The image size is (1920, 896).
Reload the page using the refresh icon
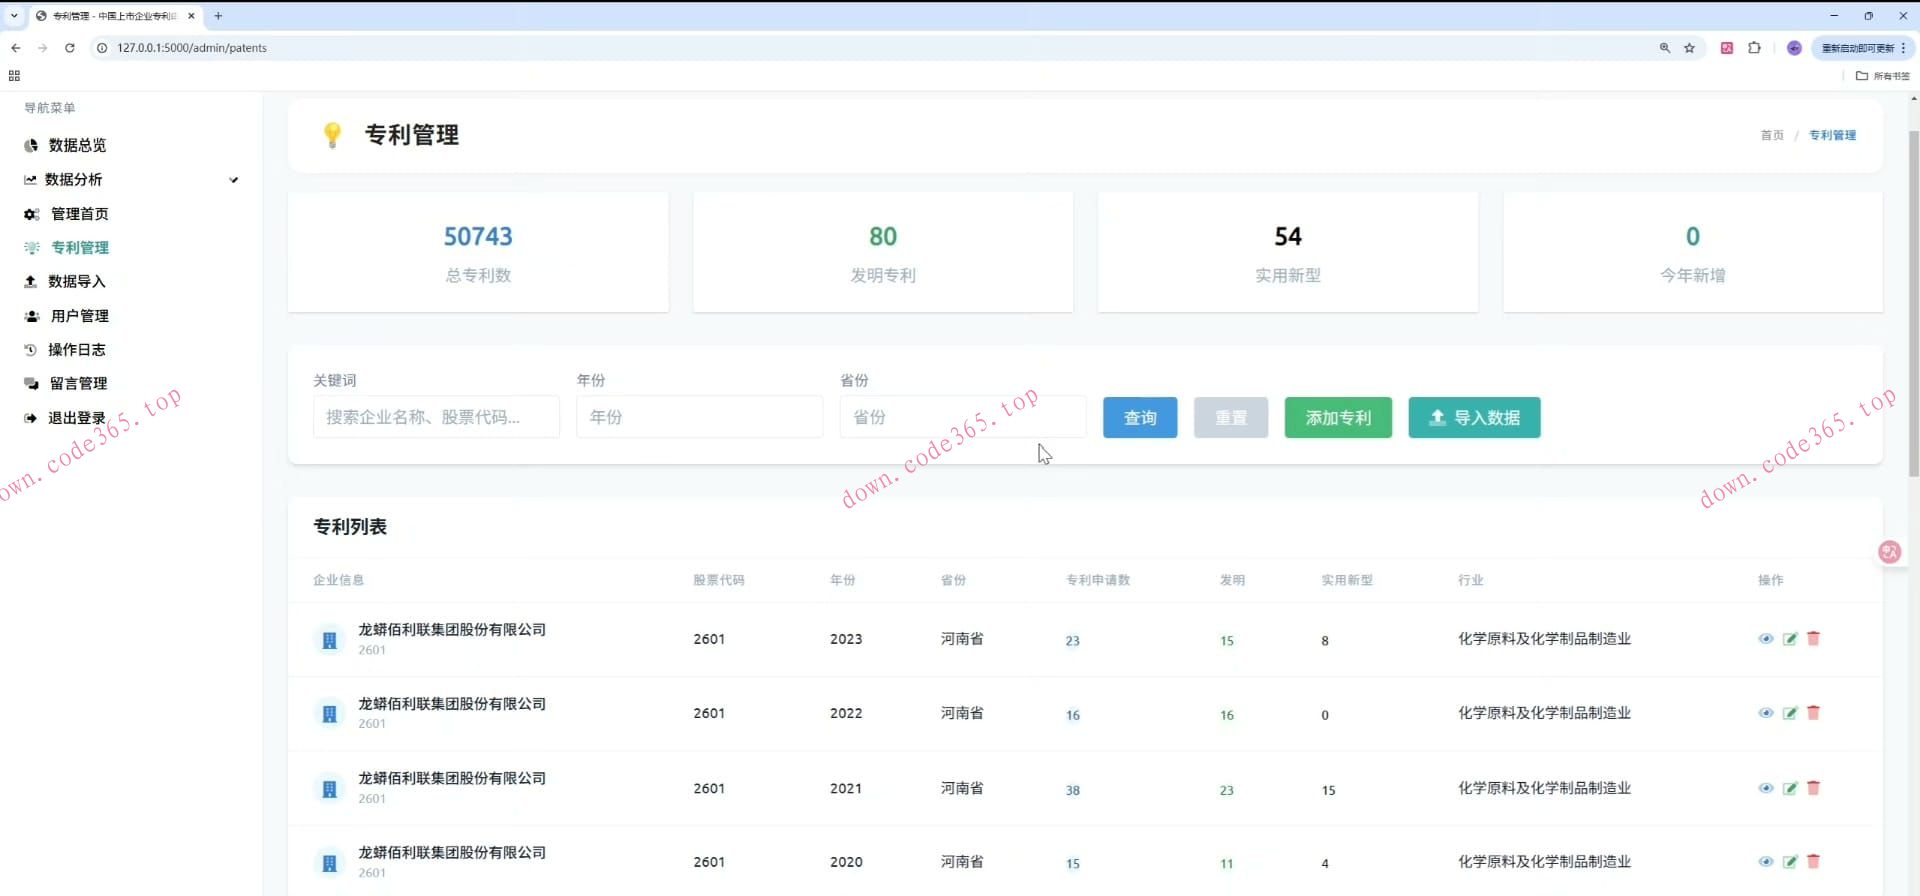click(70, 48)
